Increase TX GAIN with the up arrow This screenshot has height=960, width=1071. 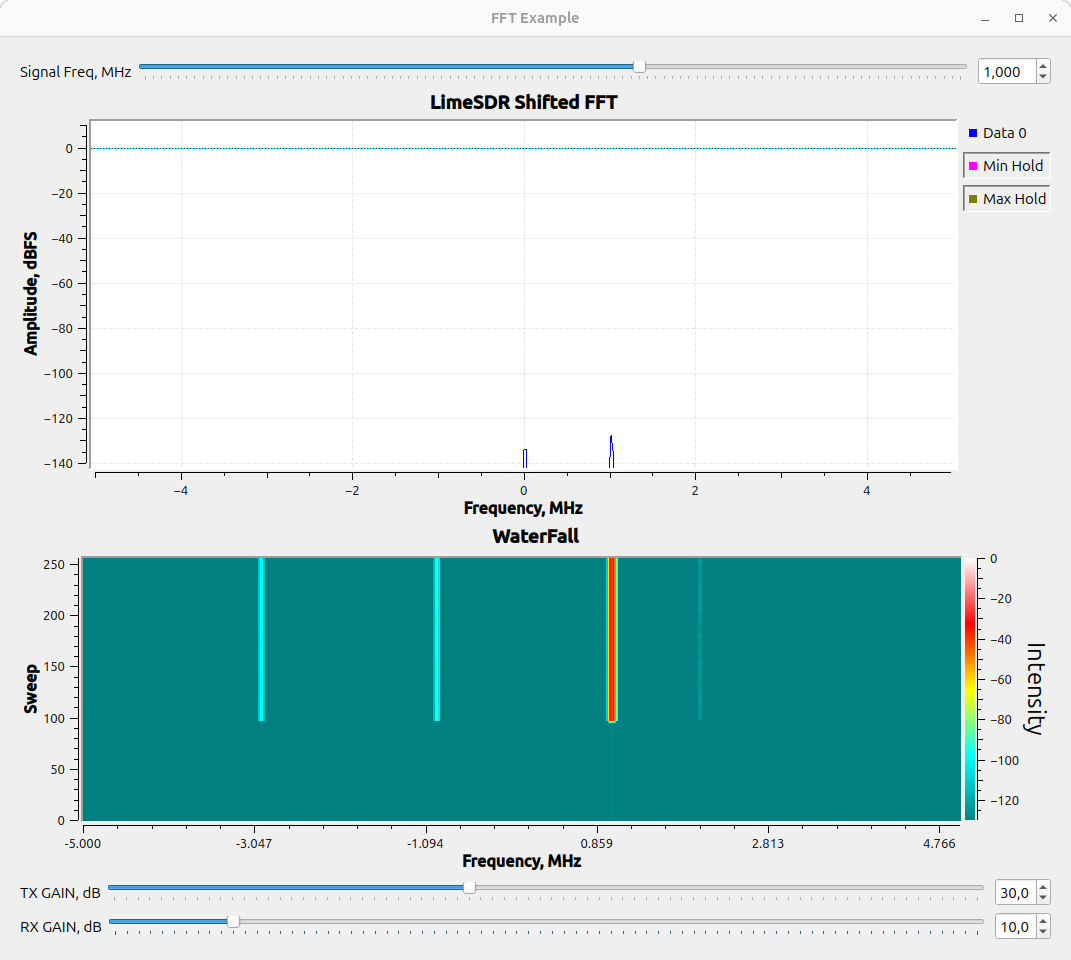coord(1044,886)
